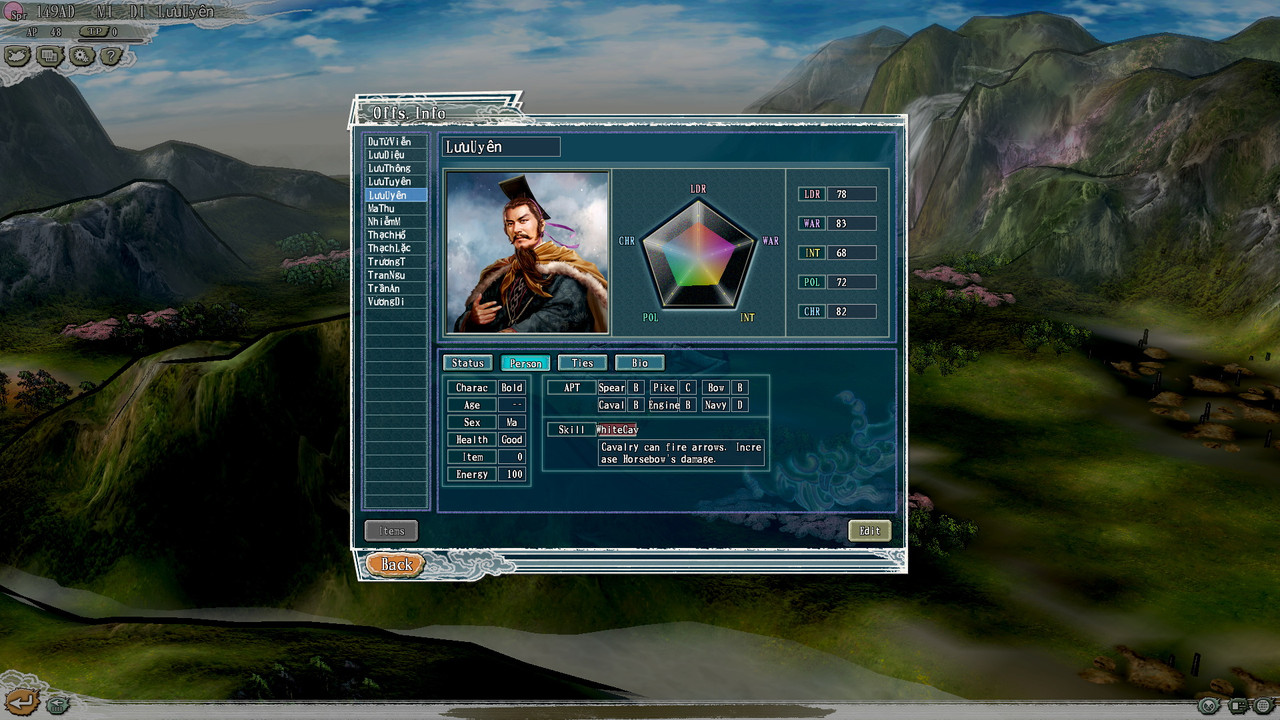
Task: Select officer DuTửViễn in list
Action: tap(396, 142)
